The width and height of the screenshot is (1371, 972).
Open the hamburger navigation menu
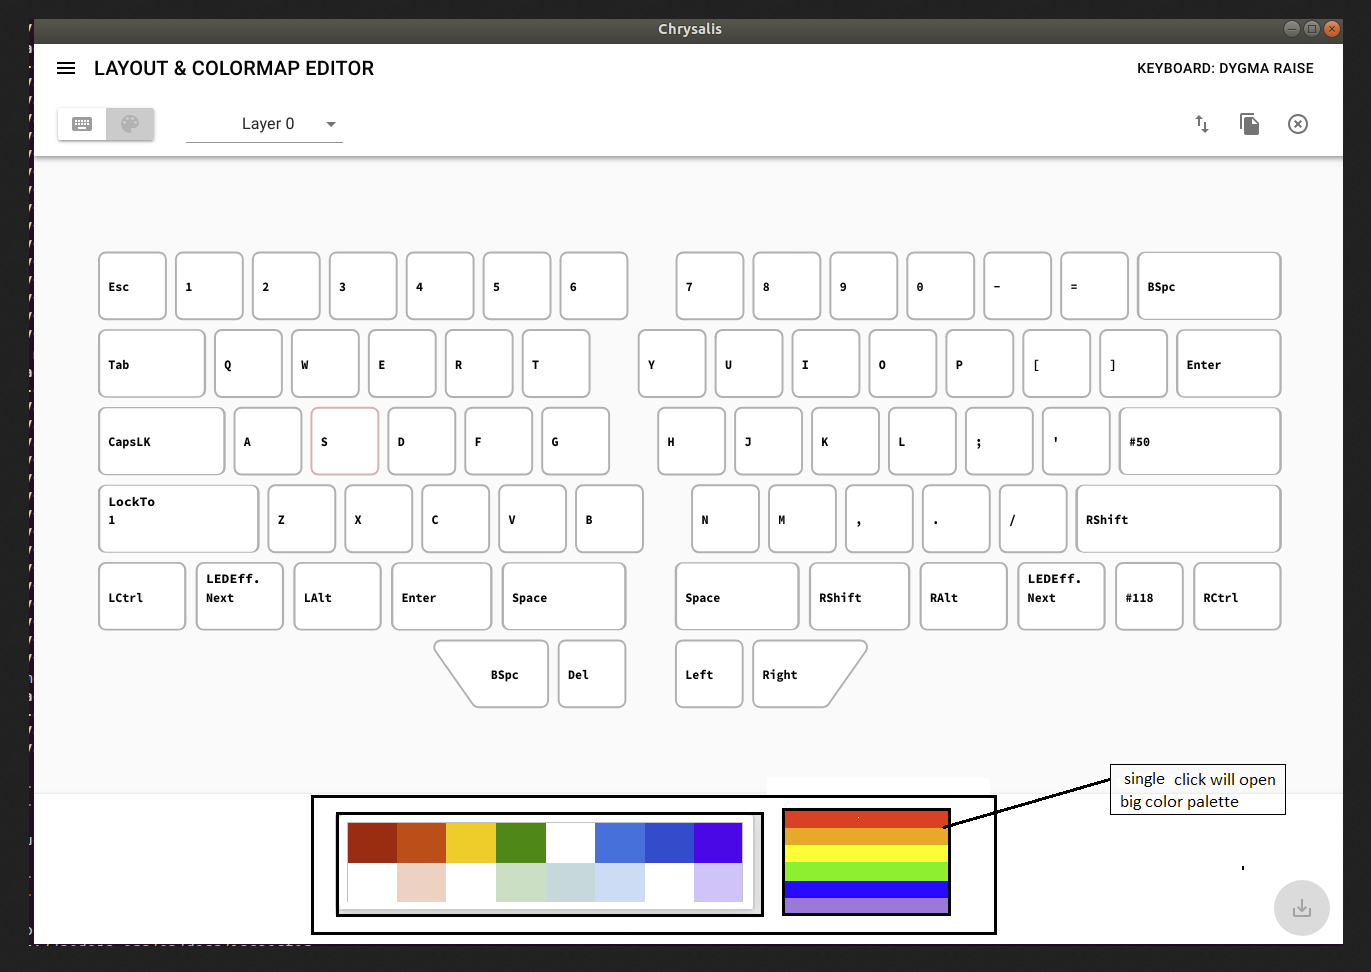click(66, 68)
